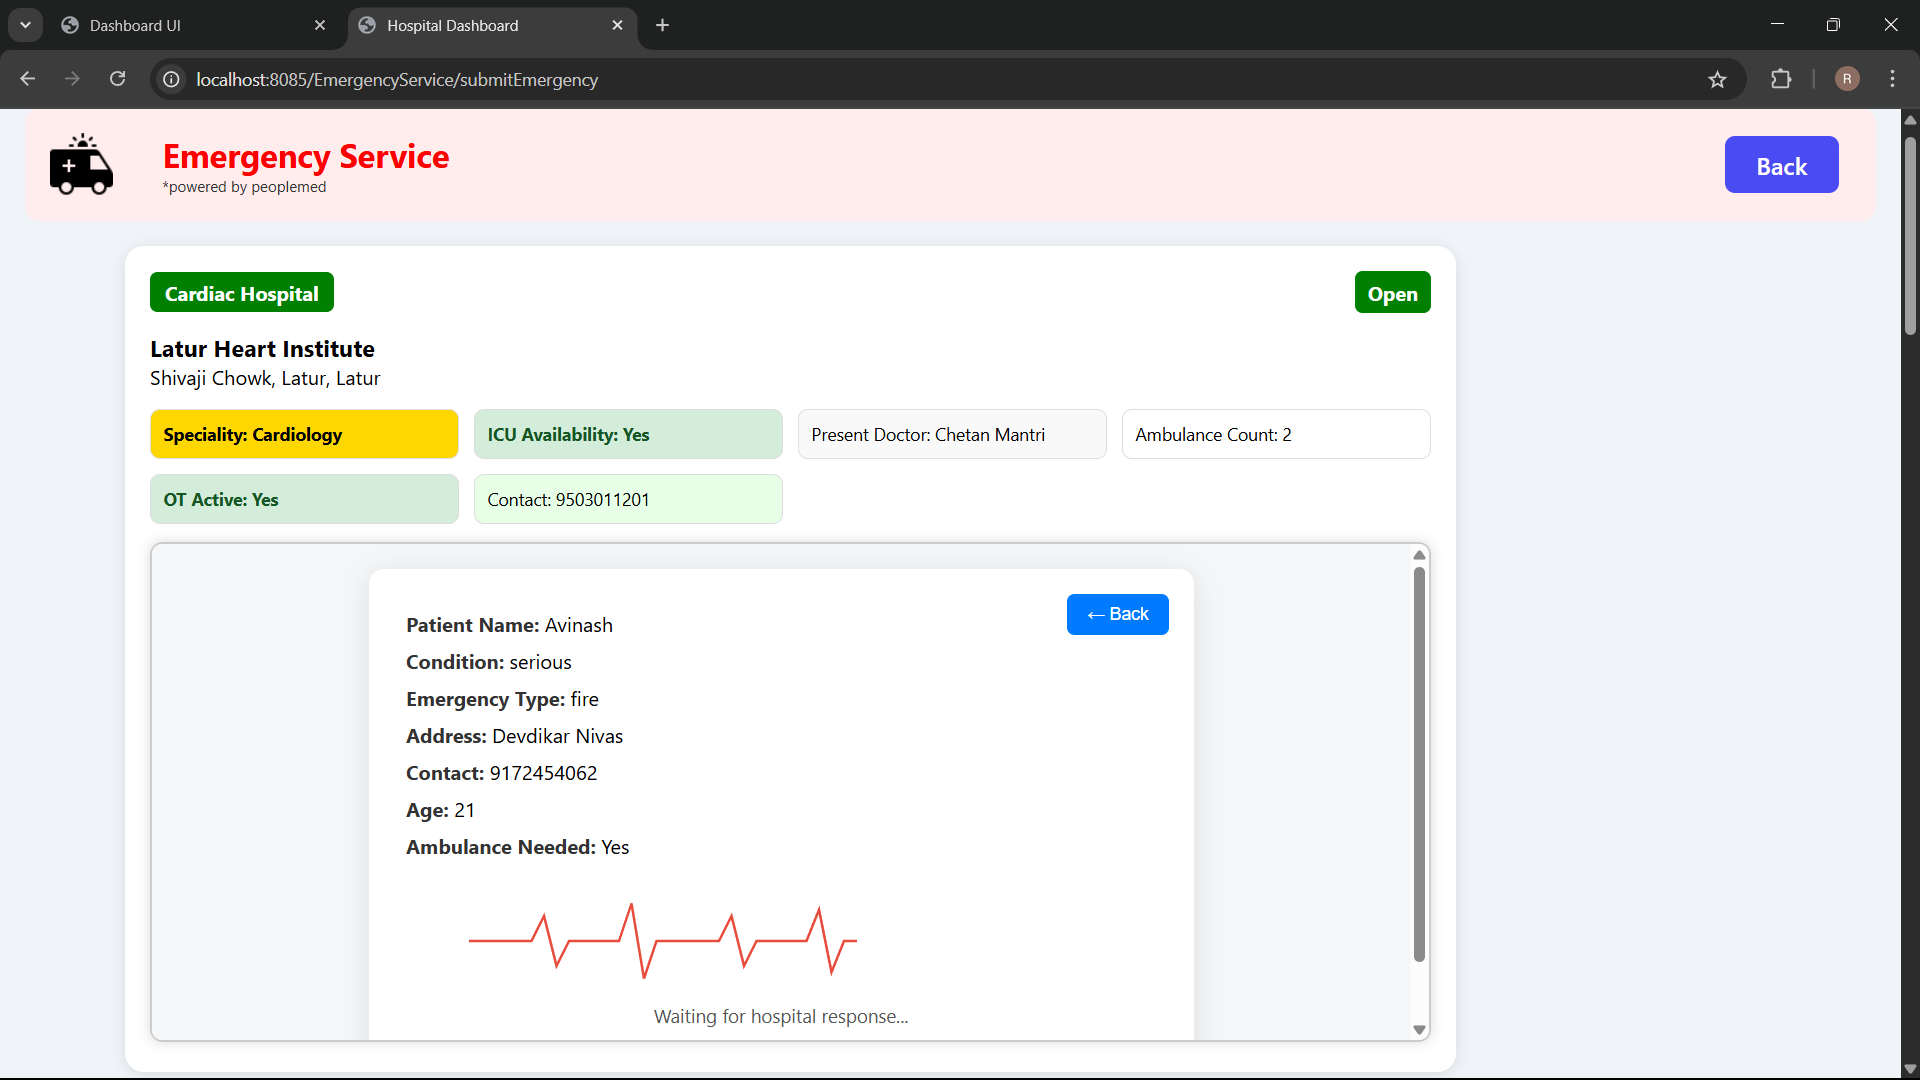Open the Chrome three-dot menu
The height and width of the screenshot is (1080, 1920).
point(1892,79)
